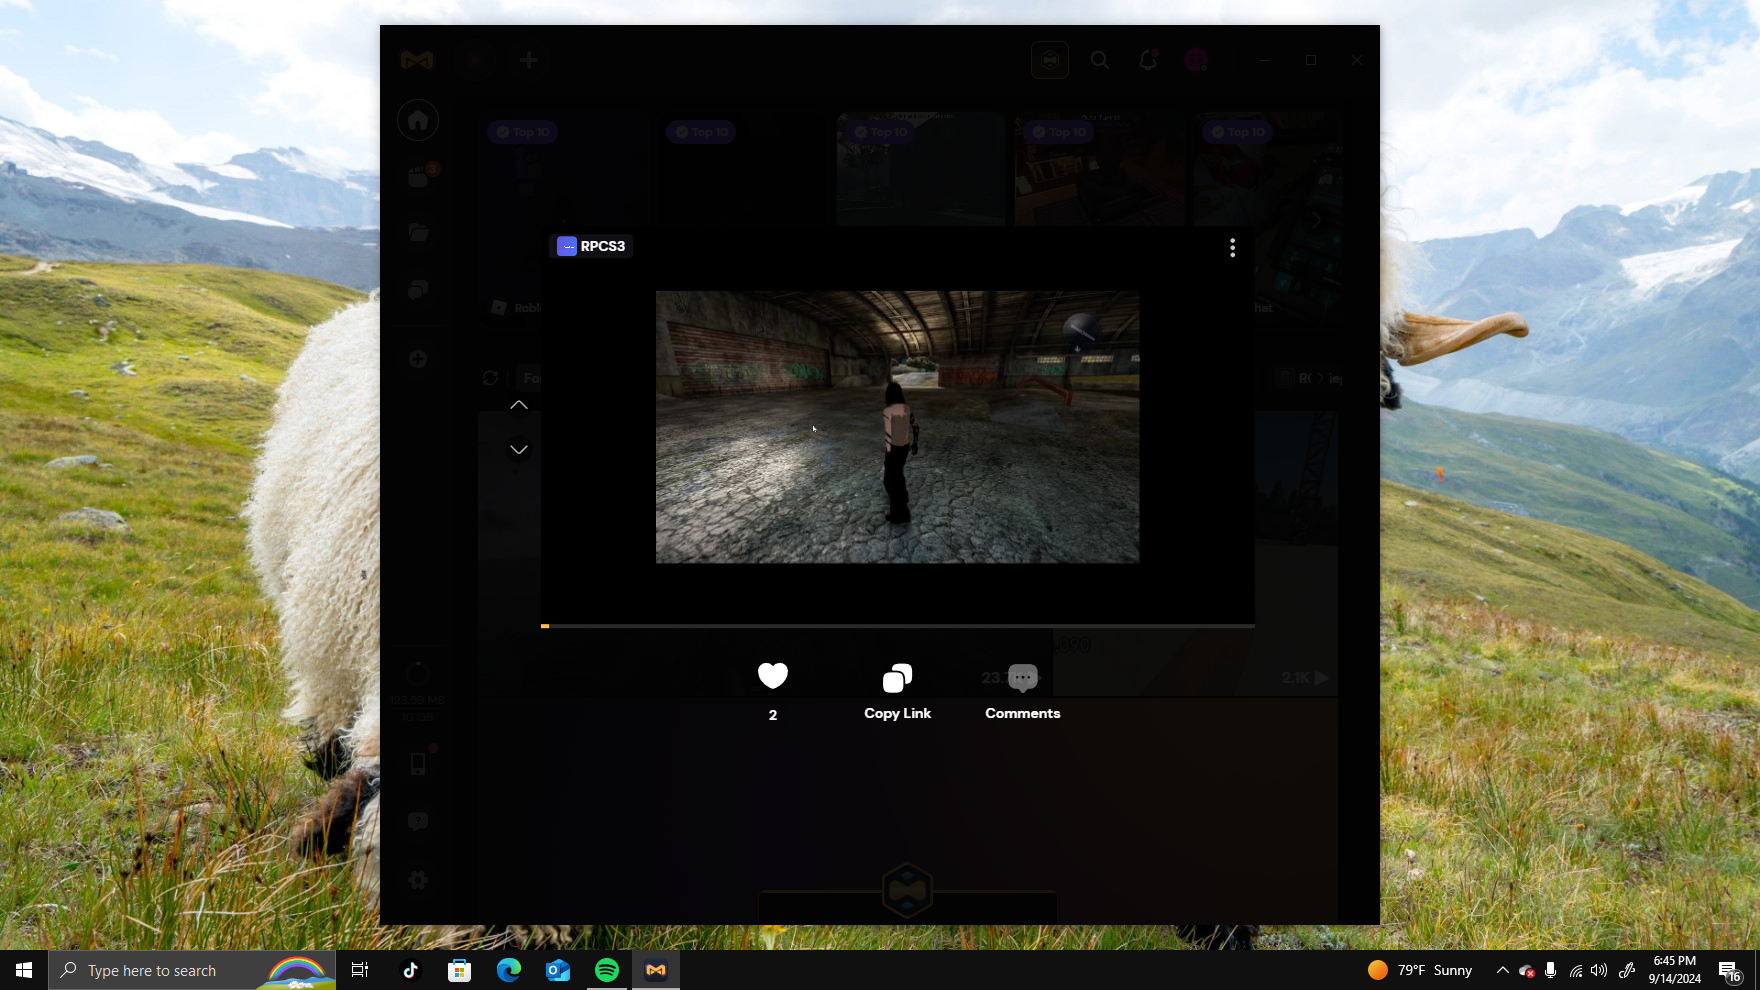This screenshot has height=990, width=1760.
Task: Open chat bubbles icon in sidebar
Action: (x=418, y=290)
